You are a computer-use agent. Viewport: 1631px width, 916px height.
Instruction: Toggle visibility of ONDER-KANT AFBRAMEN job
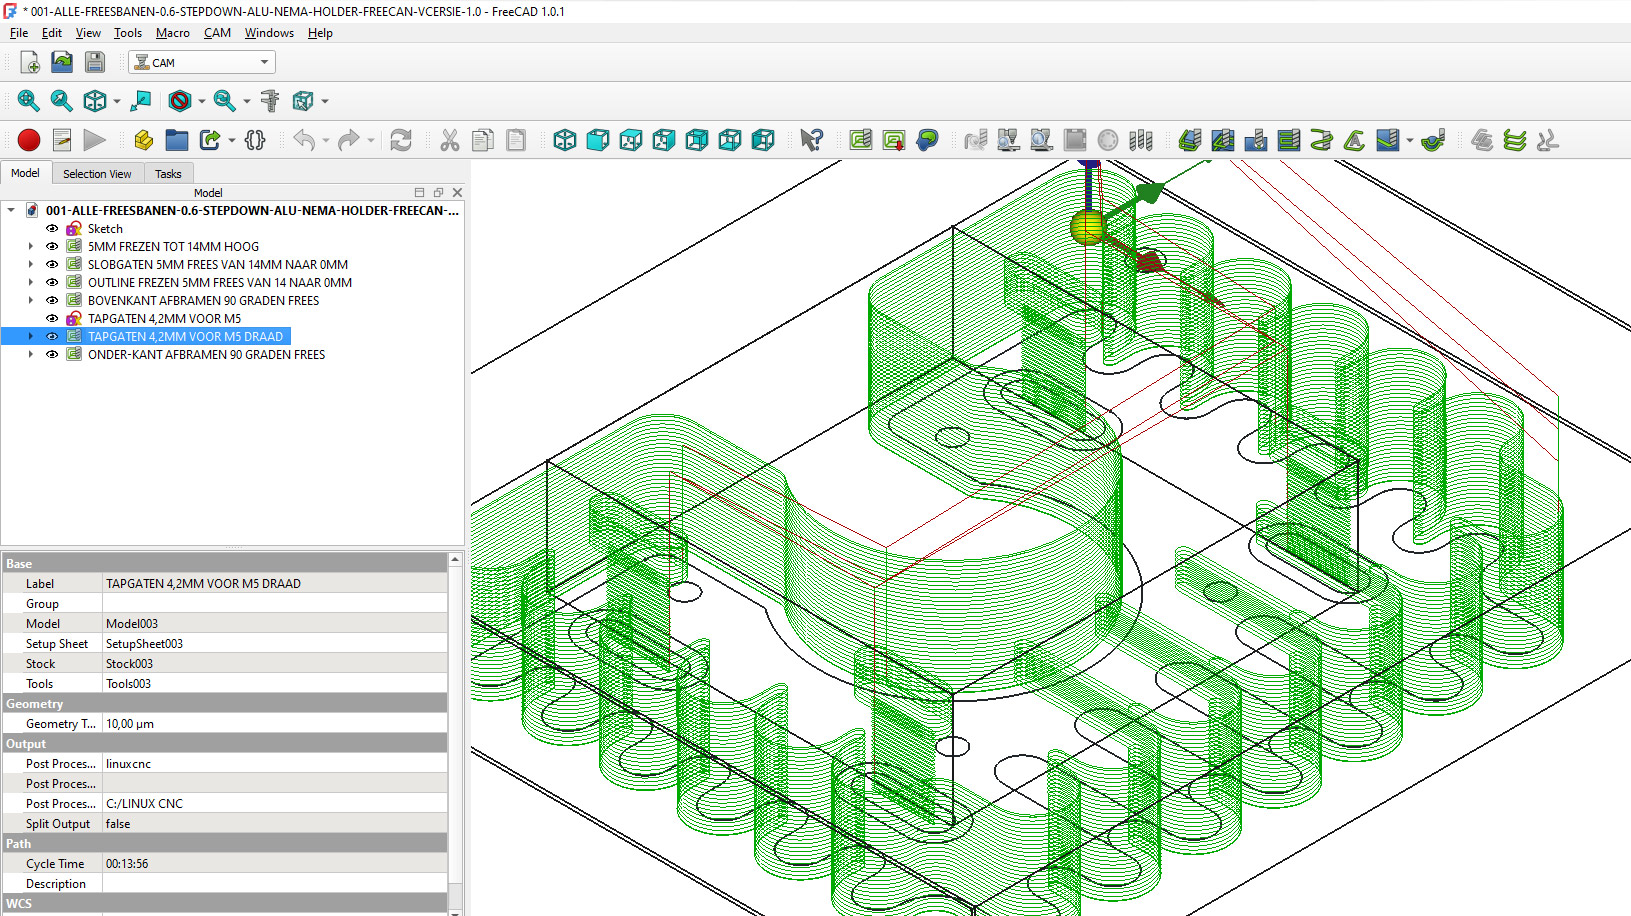[52, 355]
